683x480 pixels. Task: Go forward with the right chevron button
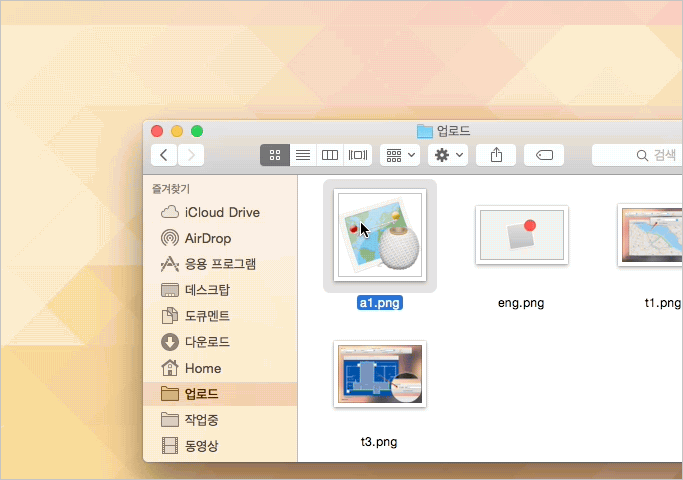tap(191, 155)
